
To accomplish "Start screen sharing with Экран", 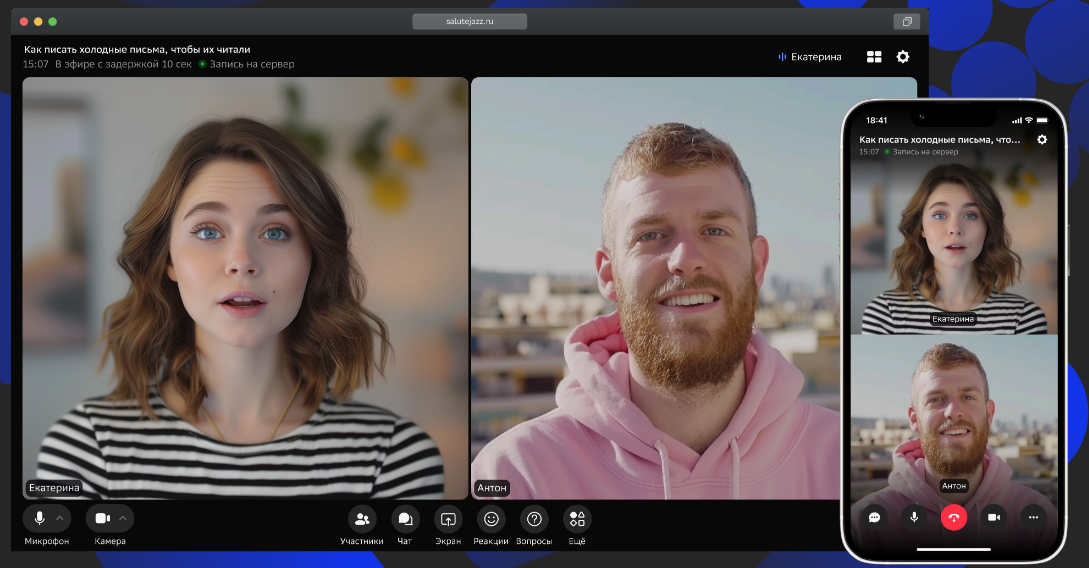I will click(448, 519).
